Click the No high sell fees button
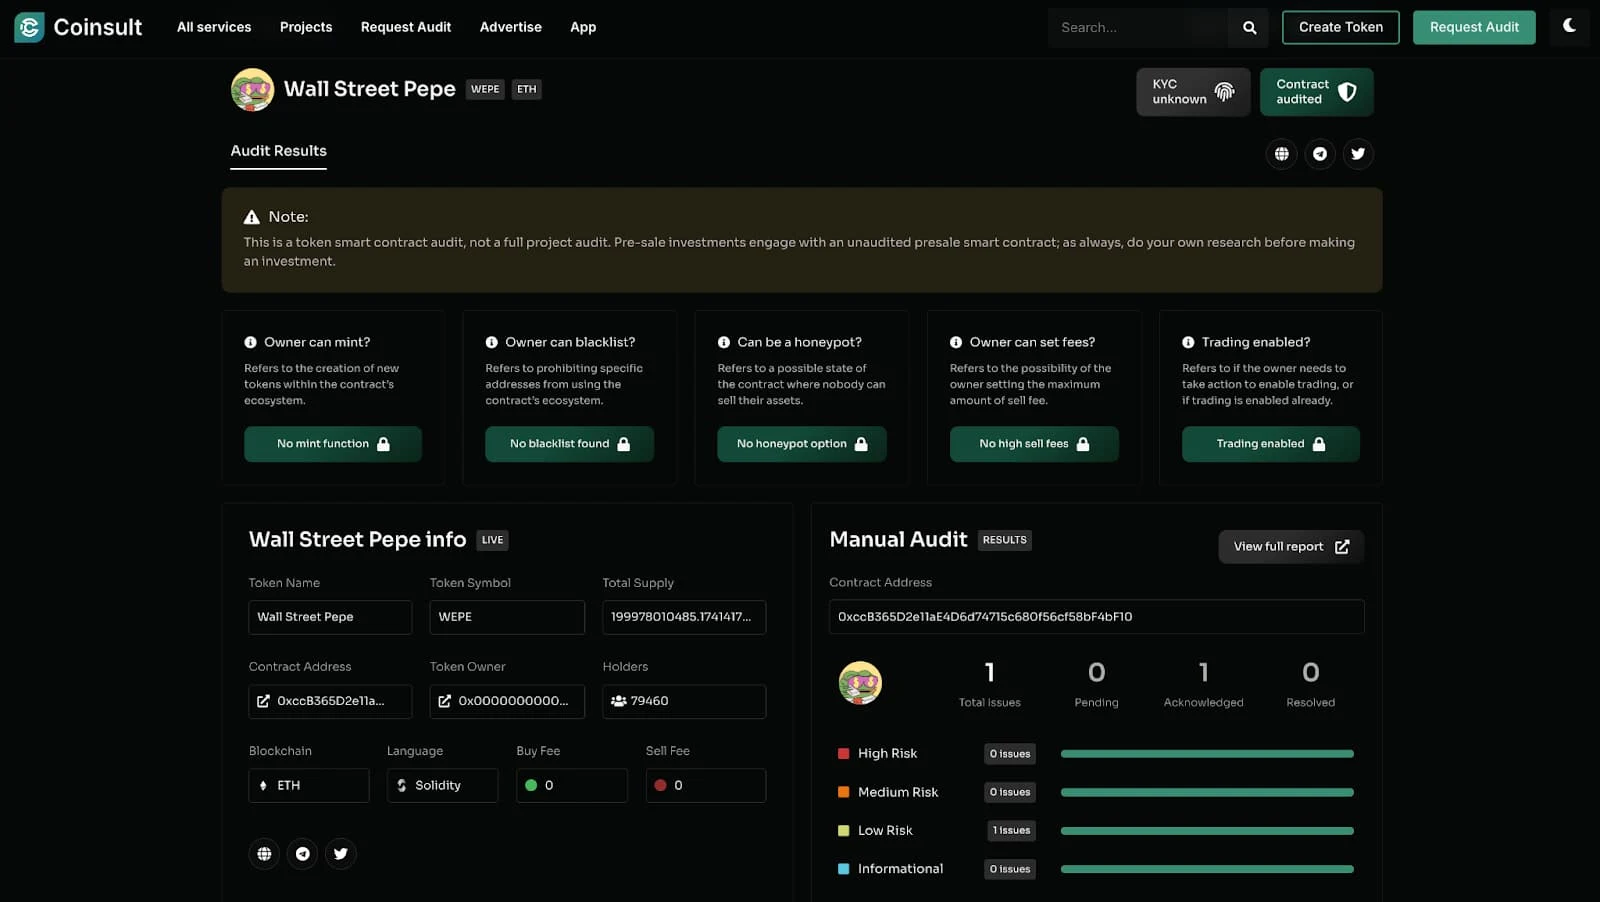This screenshot has width=1600, height=902. [x=1034, y=444]
